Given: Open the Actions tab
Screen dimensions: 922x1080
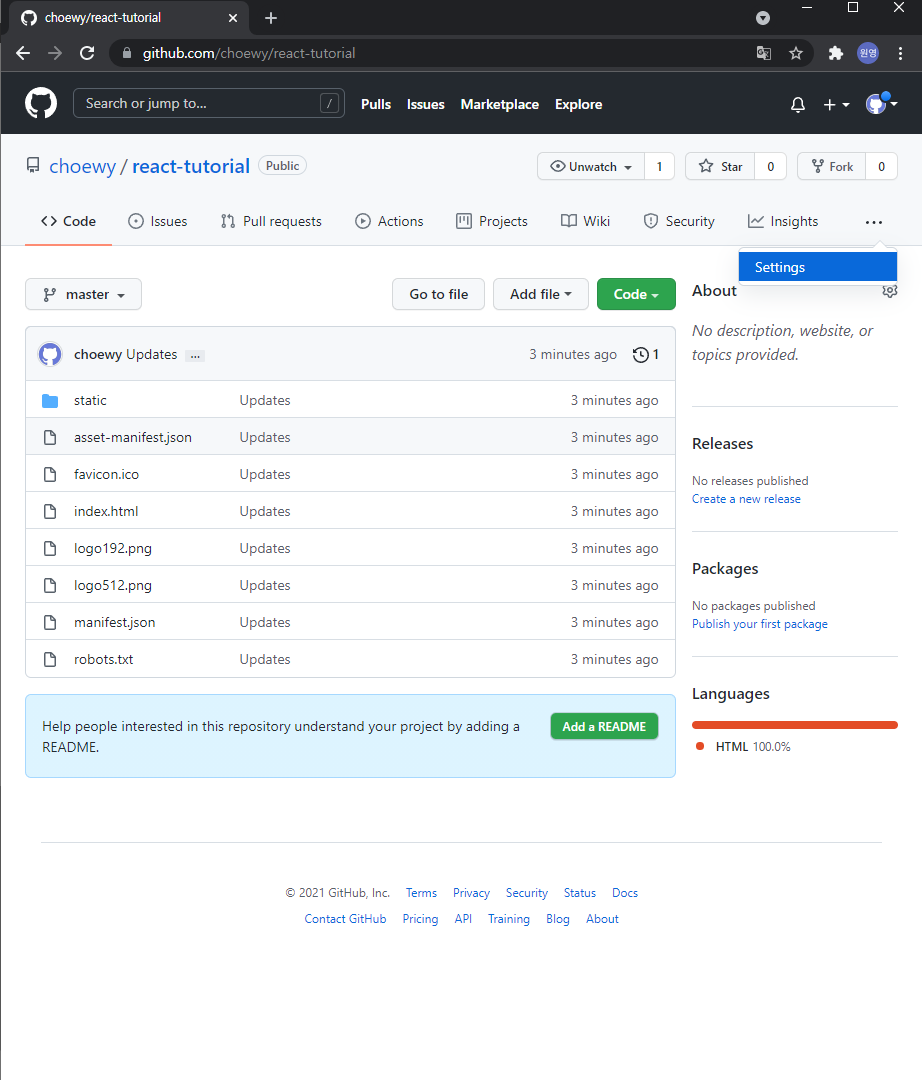Looking at the screenshot, I should pos(389,221).
